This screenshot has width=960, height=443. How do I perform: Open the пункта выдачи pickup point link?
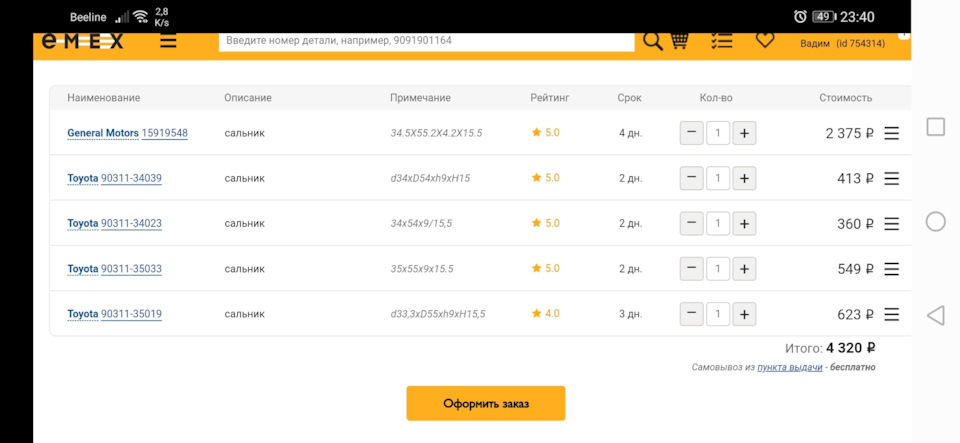pyautogui.click(x=790, y=367)
